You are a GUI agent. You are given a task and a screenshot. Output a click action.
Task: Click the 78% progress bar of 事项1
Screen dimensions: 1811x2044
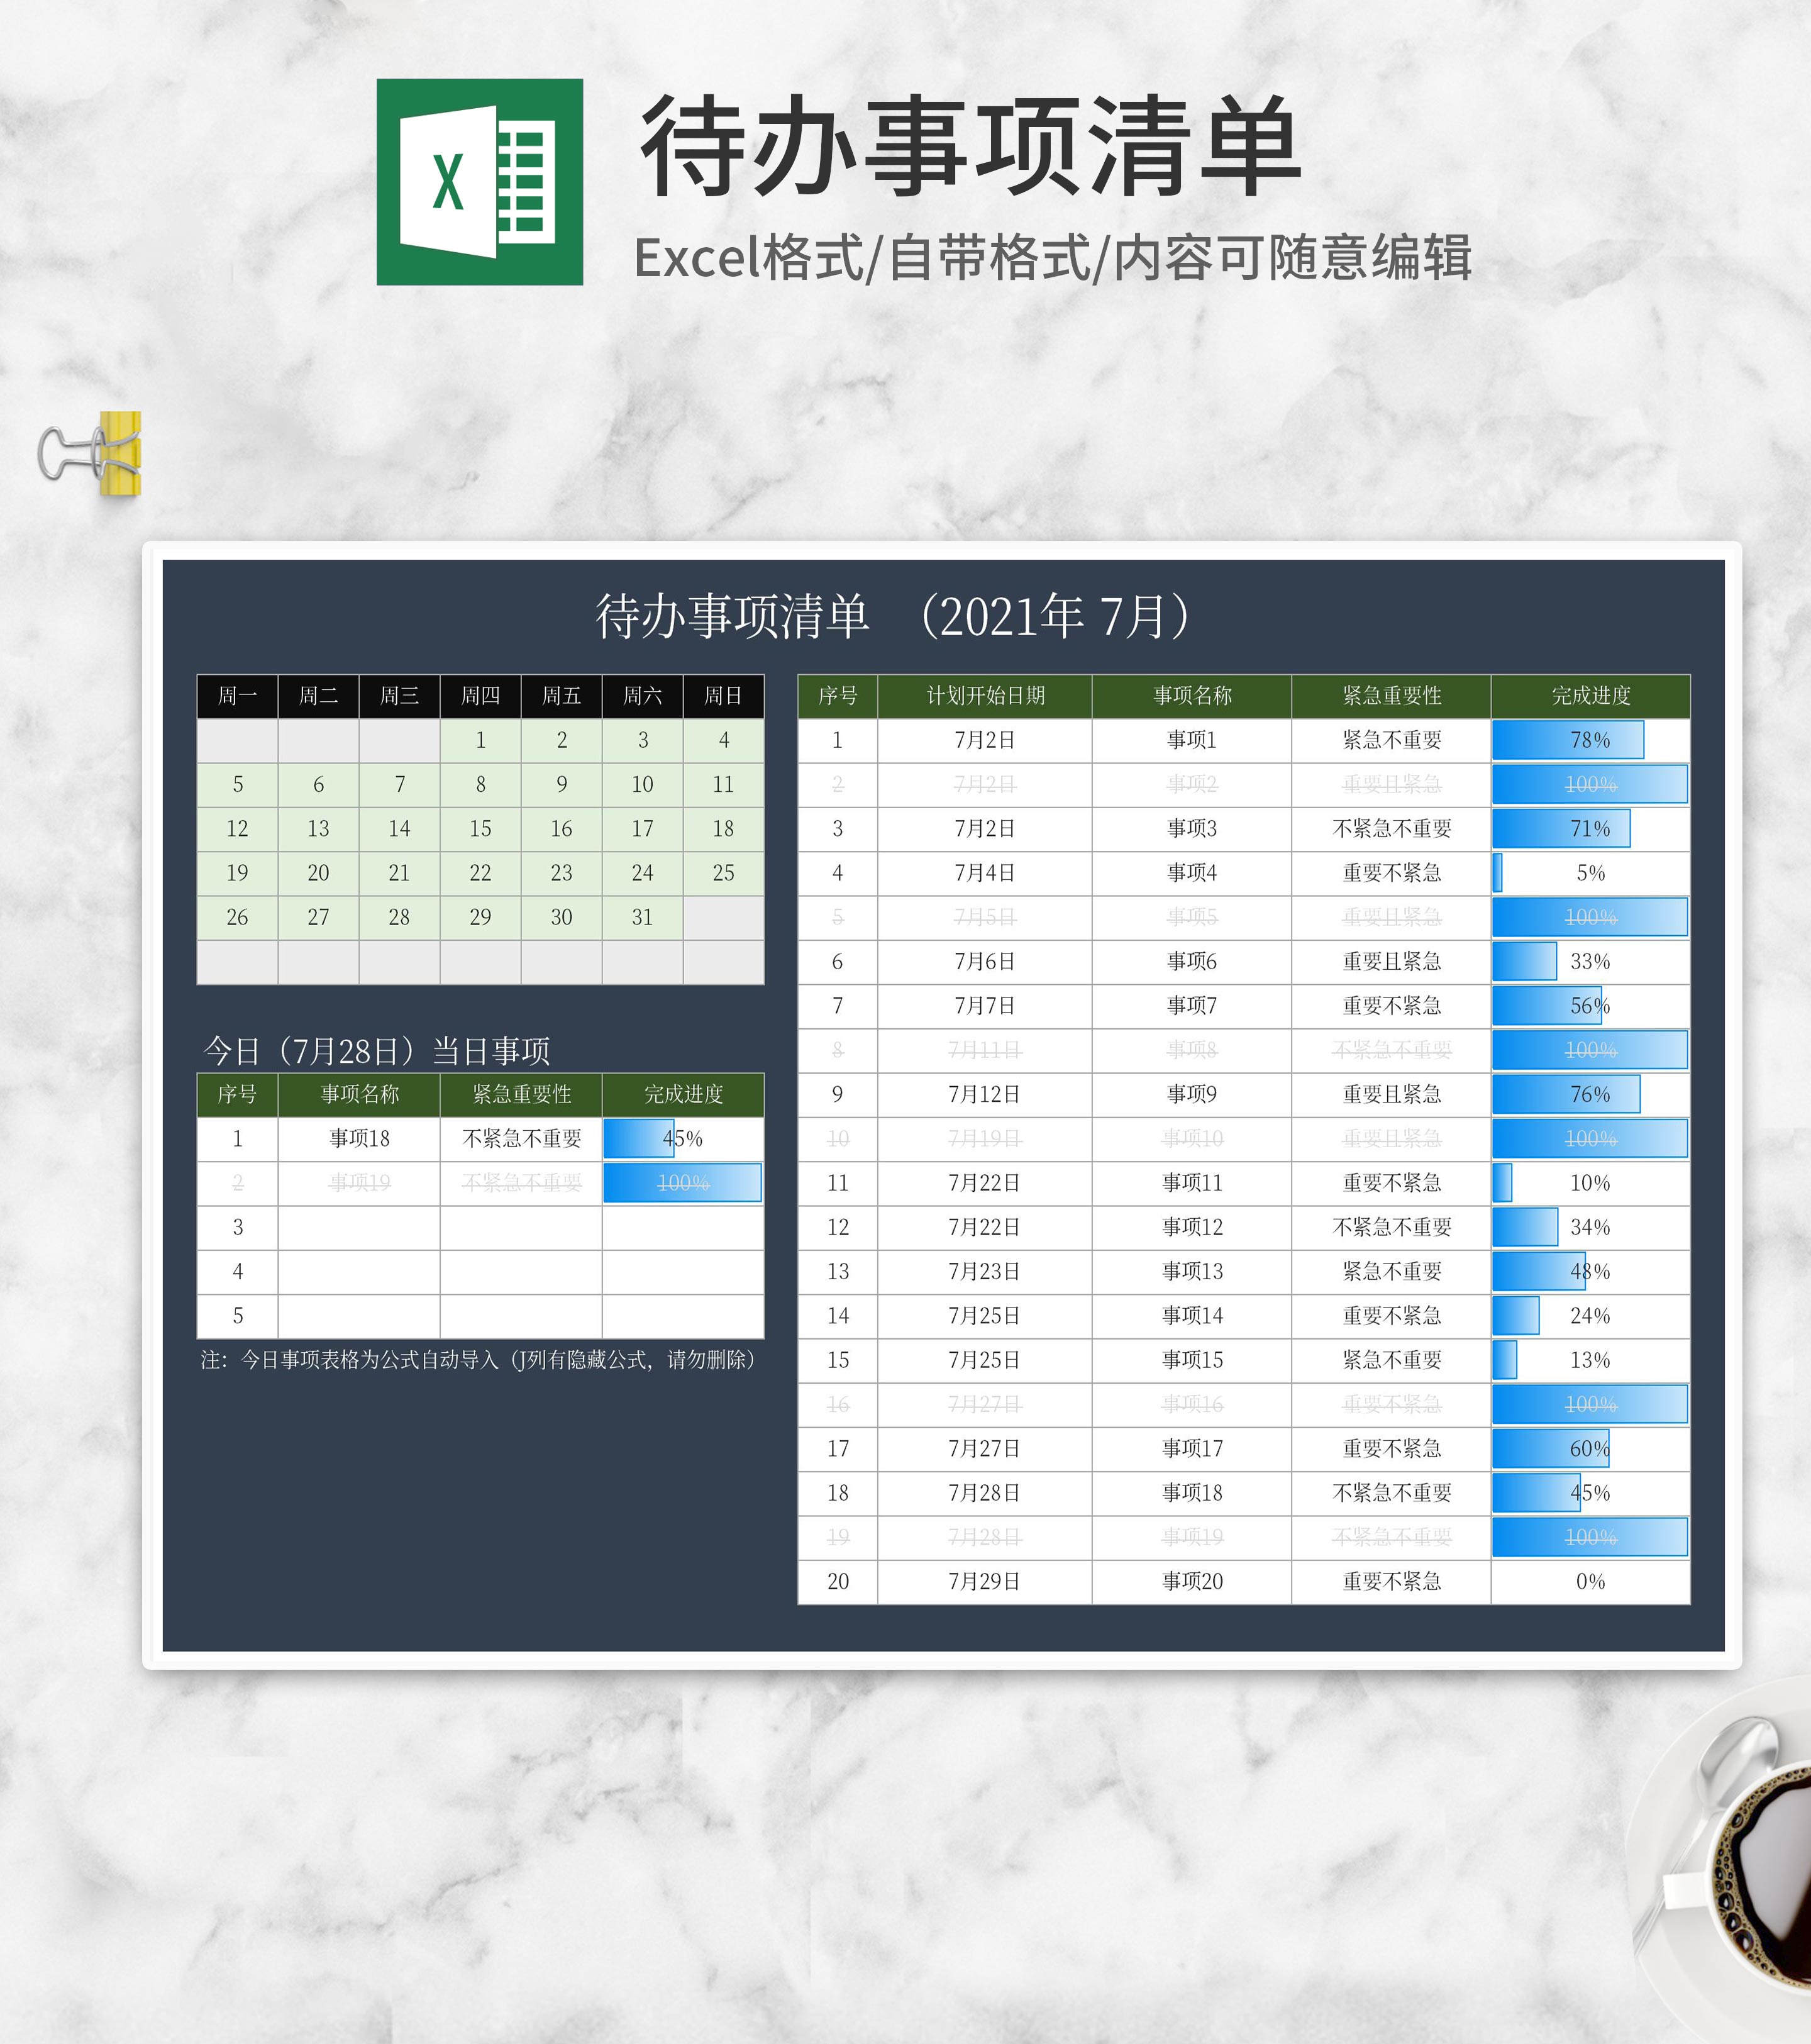click(x=1568, y=740)
